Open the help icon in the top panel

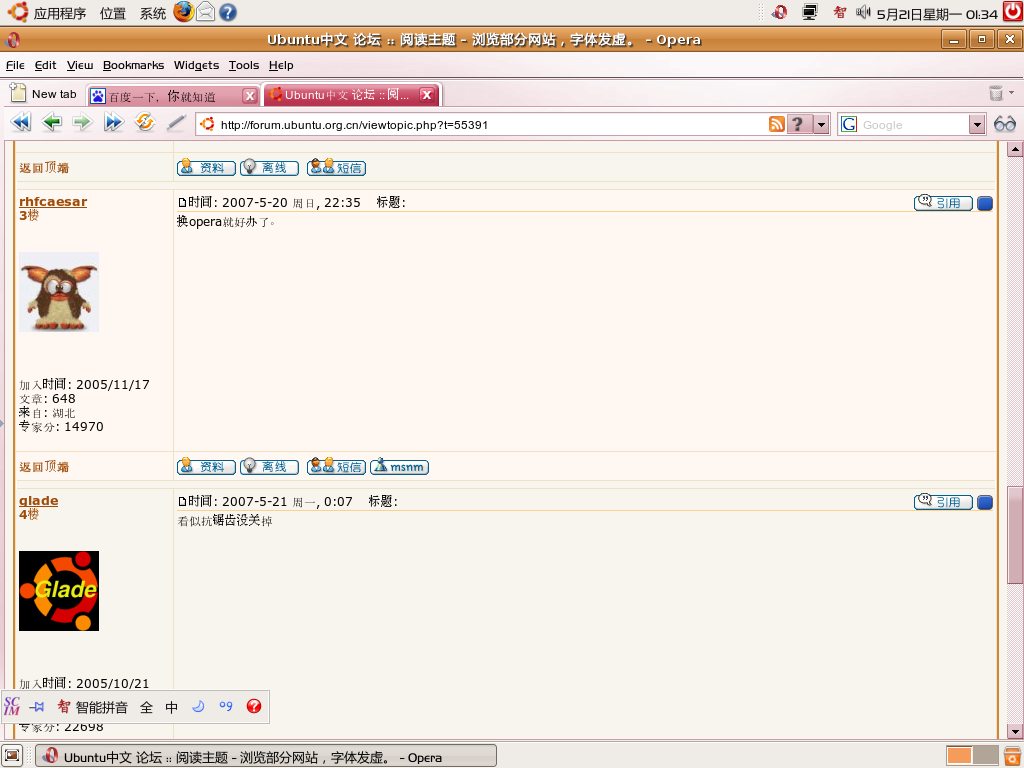pyautogui.click(x=228, y=12)
